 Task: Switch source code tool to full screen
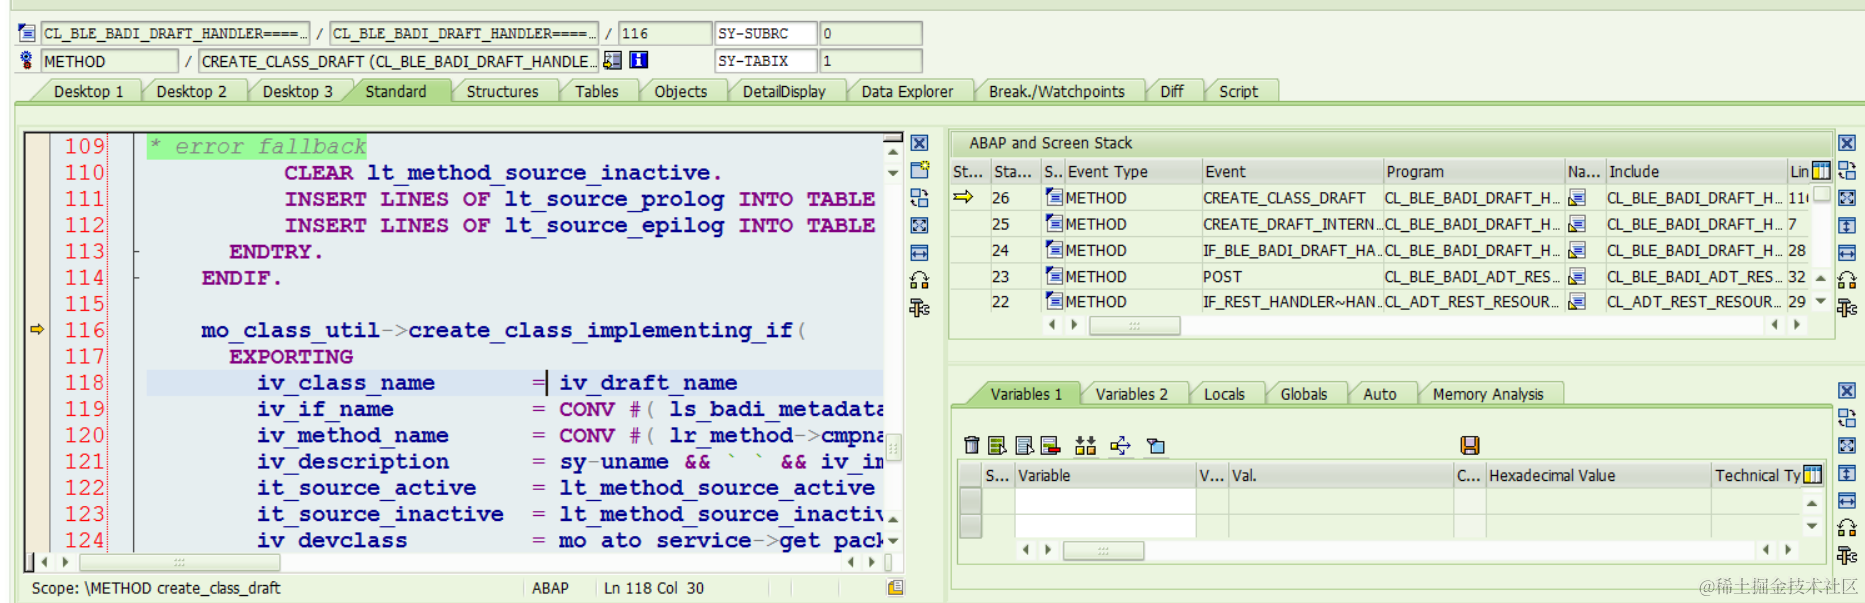pos(920,225)
